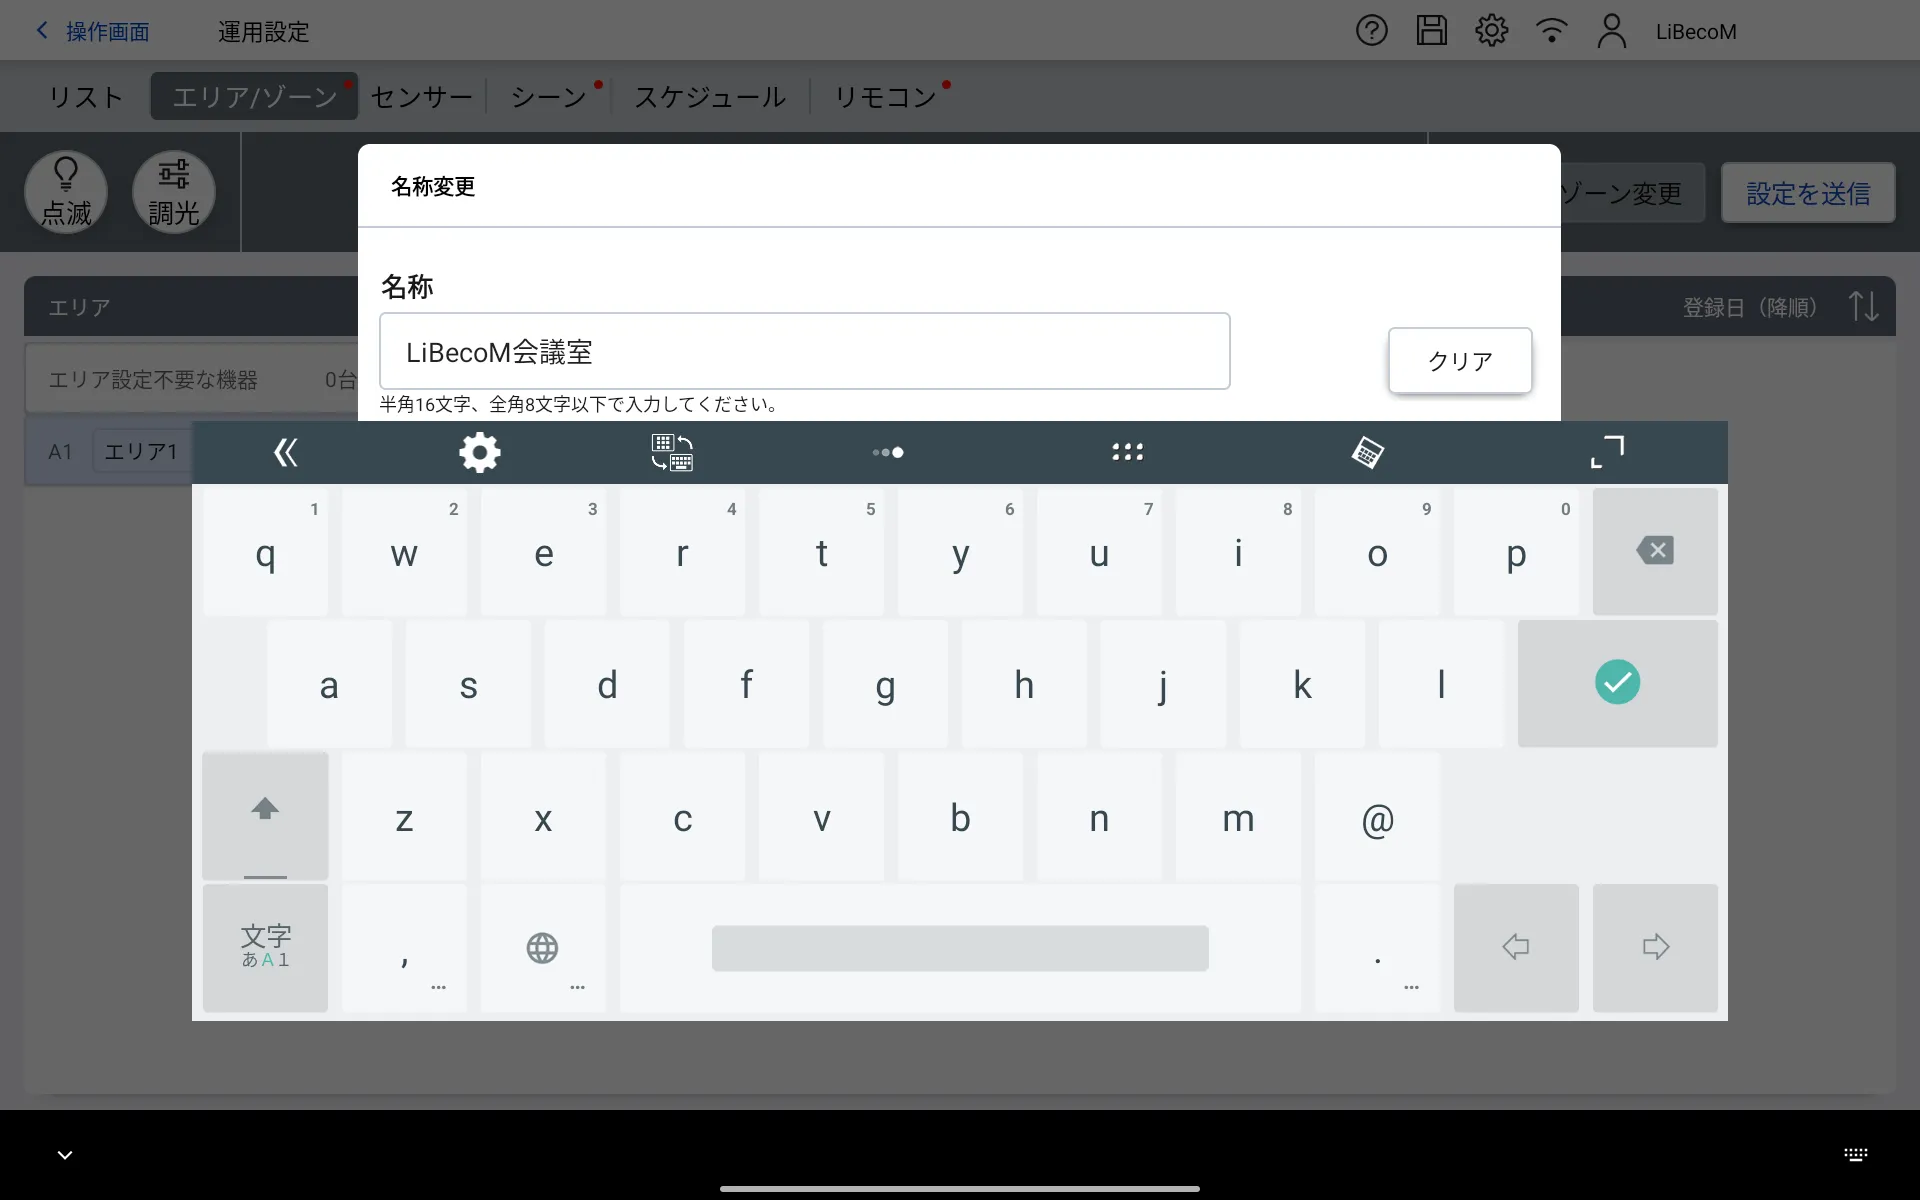Image resolution: width=1920 pixels, height=1200 pixels.
Task: Switch to the センサー tab
Action: tap(421, 97)
